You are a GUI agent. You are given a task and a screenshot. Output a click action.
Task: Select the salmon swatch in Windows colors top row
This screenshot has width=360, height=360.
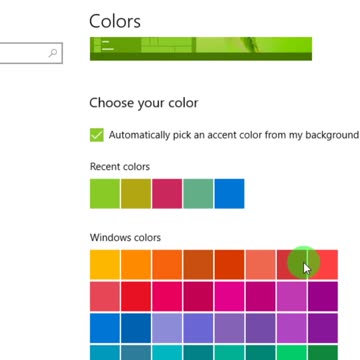(x=261, y=265)
